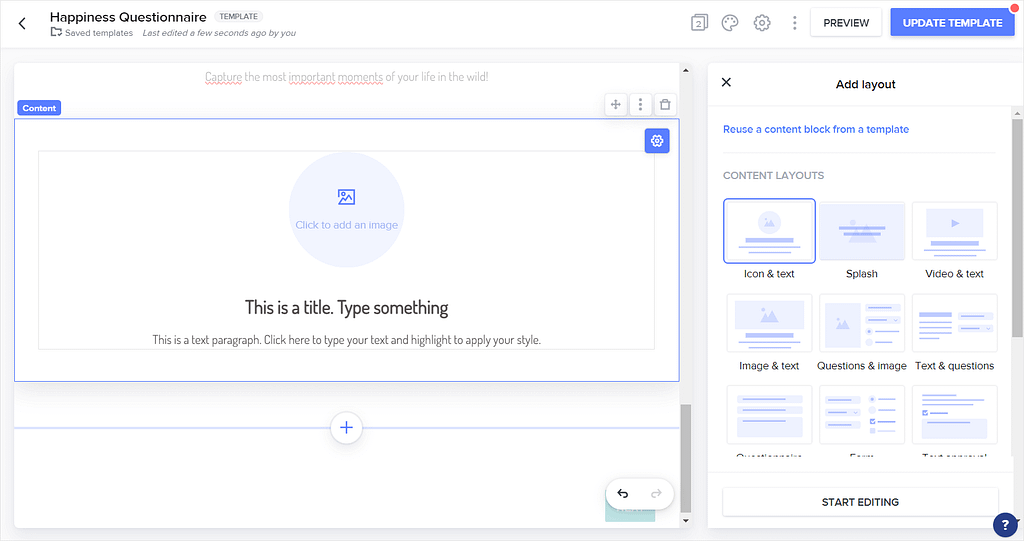The image size is (1024, 541).
Task: Move the content block with move handle
Action: pyautogui.click(x=615, y=105)
